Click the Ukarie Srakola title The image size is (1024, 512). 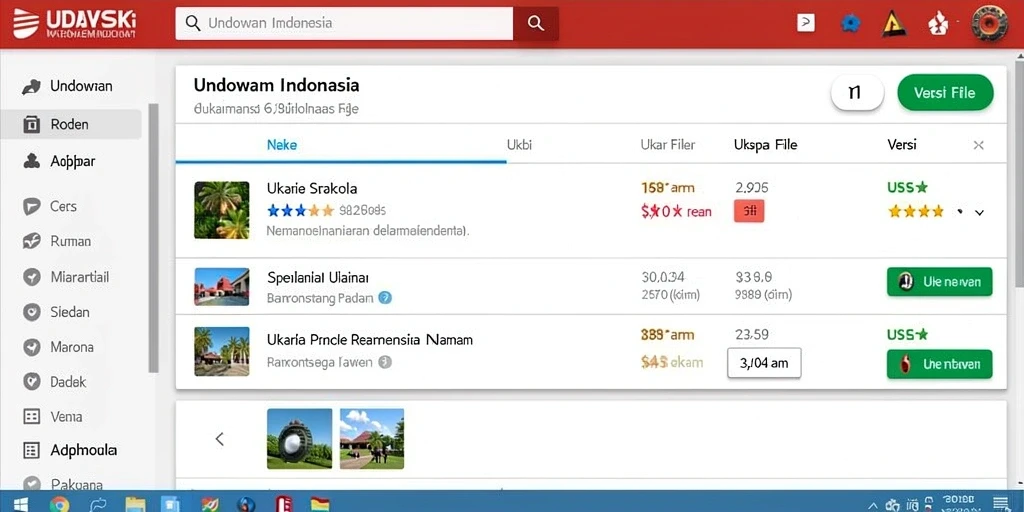(x=312, y=189)
